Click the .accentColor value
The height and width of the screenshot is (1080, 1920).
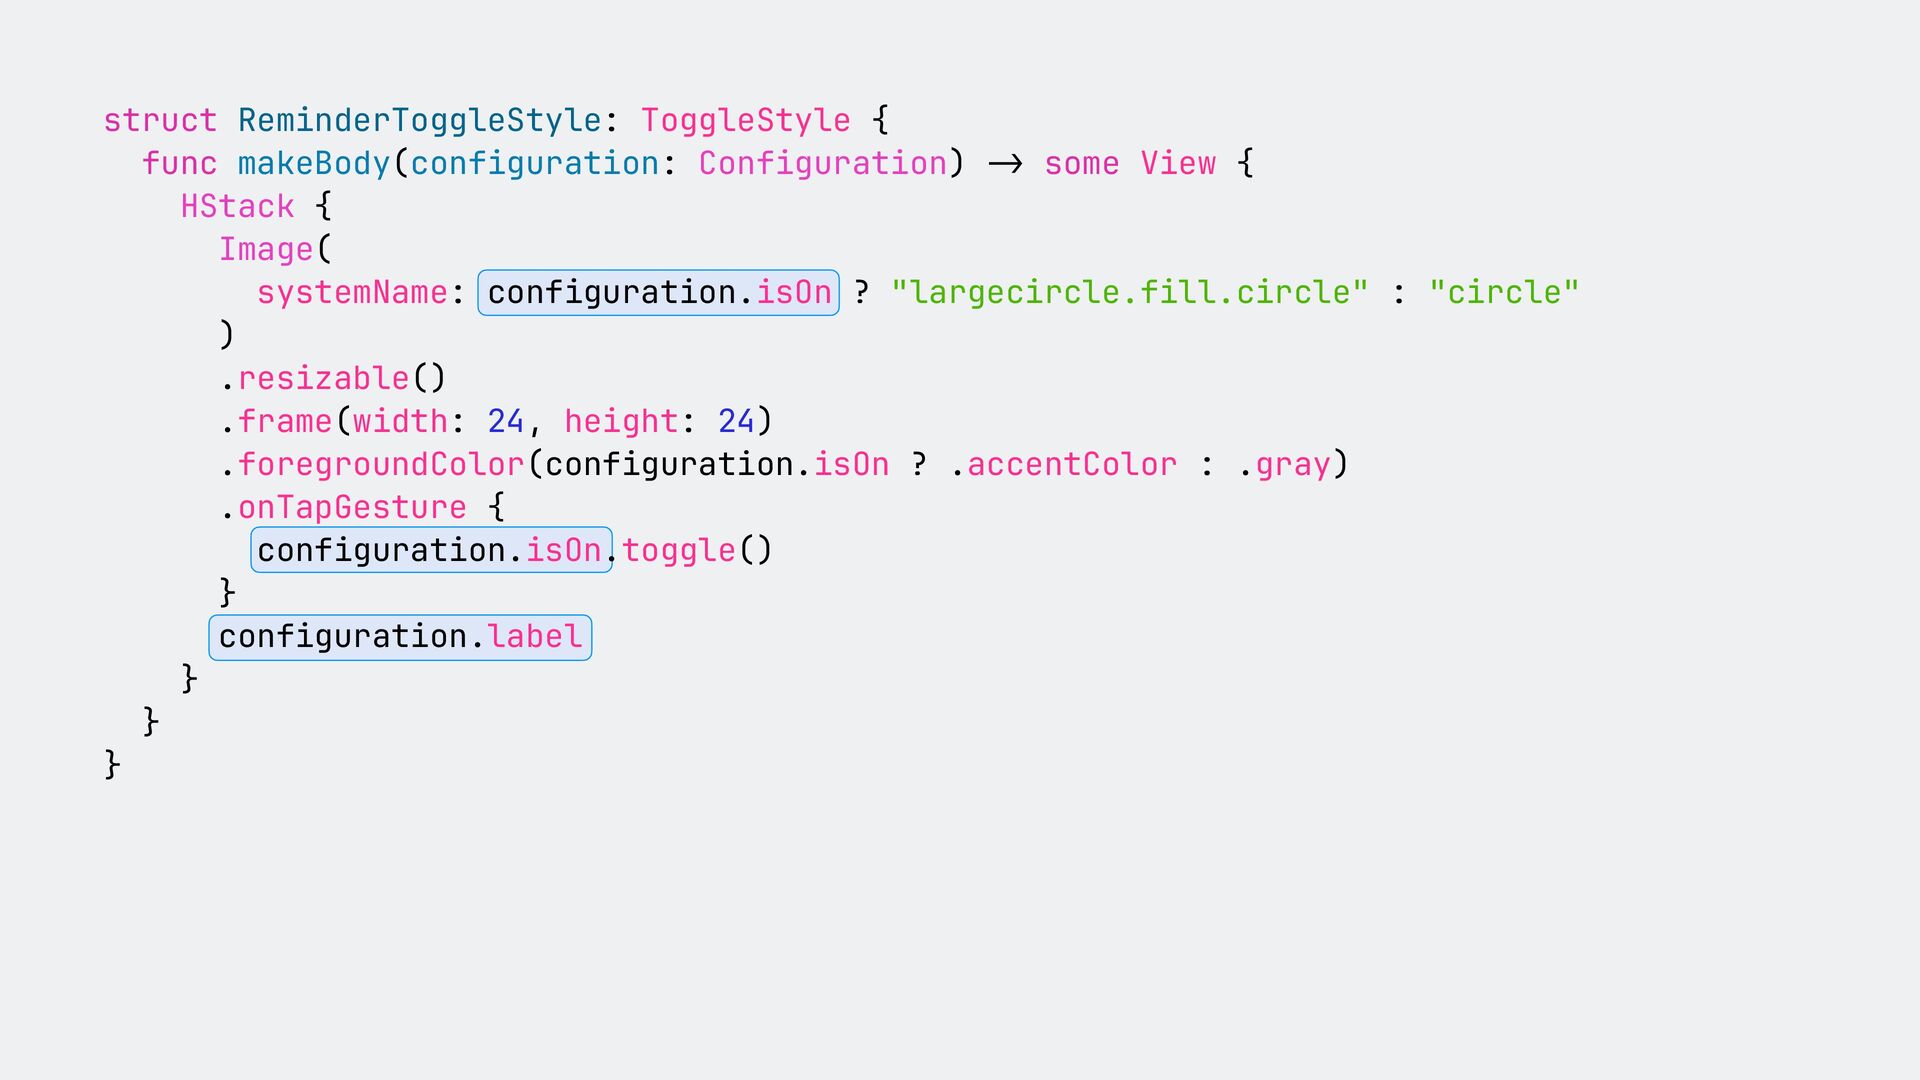pyautogui.click(x=1063, y=464)
